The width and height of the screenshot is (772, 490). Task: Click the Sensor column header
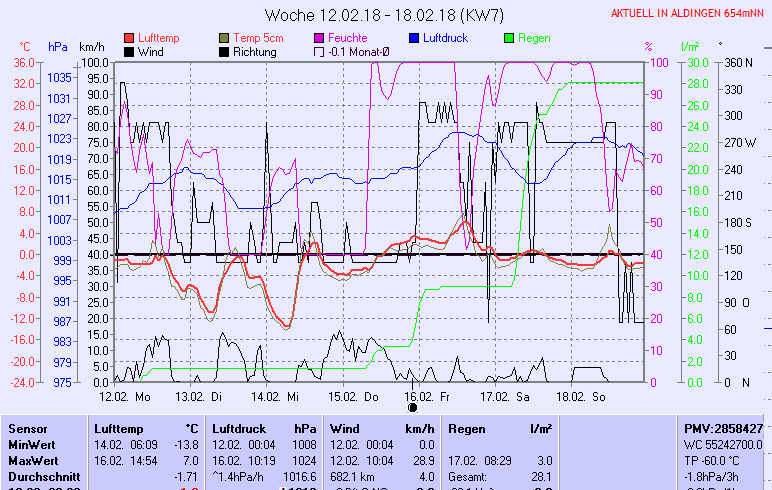(x=28, y=428)
